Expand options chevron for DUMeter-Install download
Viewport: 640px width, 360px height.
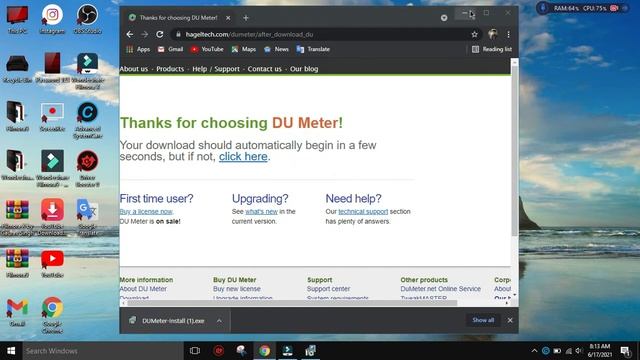pos(219,321)
